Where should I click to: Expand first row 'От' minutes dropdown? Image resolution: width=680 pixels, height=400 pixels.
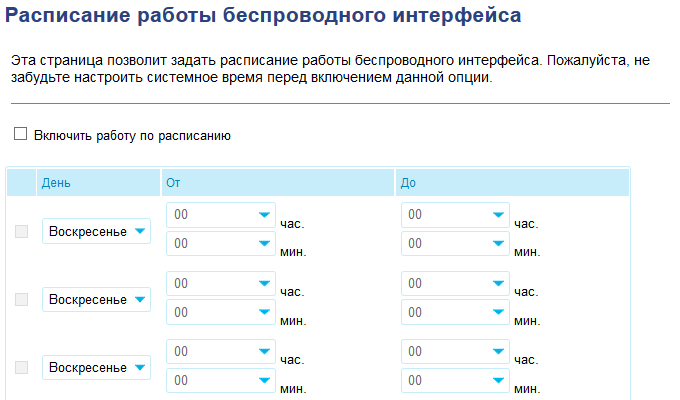click(221, 243)
